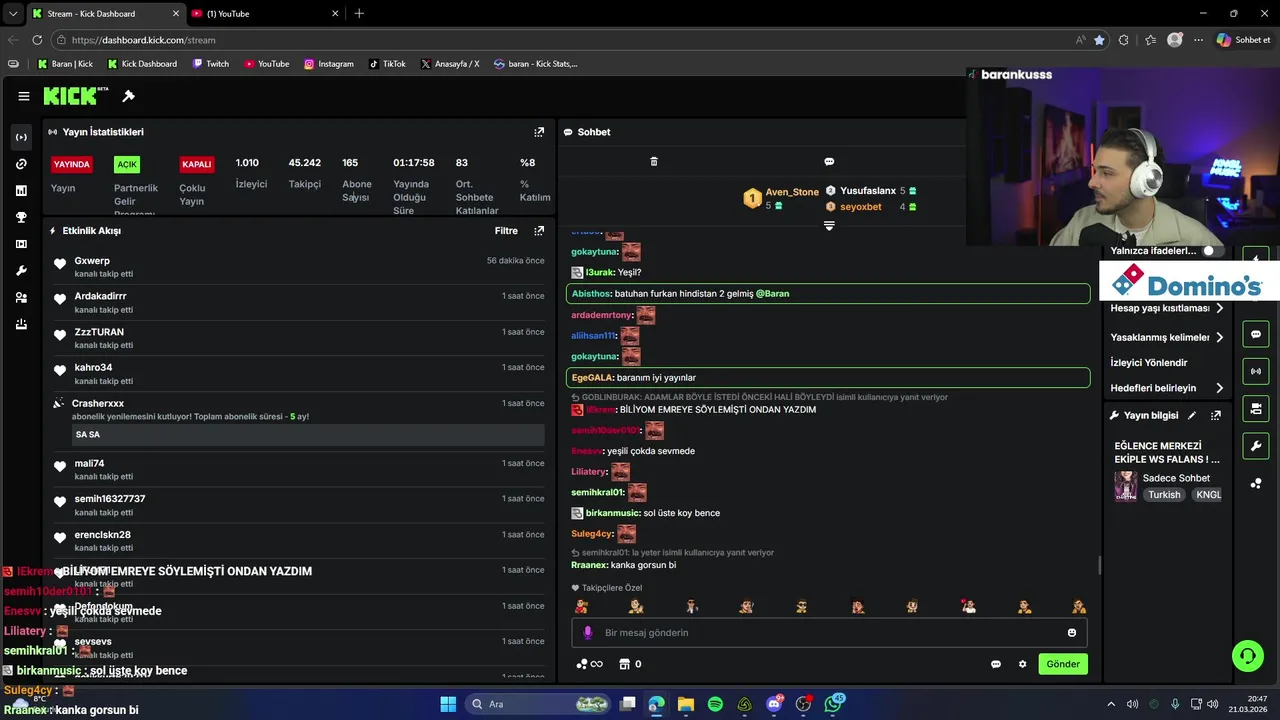The image size is (1280, 720).
Task: Focus the Bir mesaj gönderin input
Action: (829, 633)
